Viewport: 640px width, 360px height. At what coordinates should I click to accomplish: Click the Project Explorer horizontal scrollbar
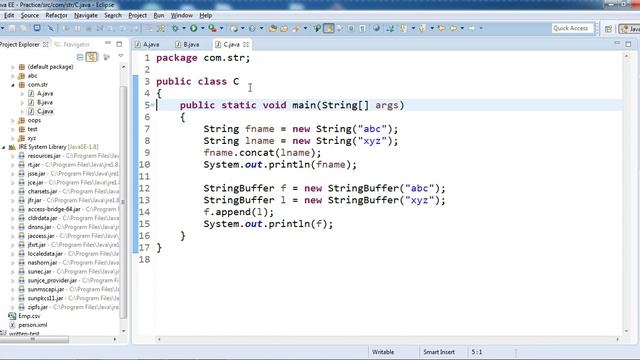pyautogui.click(x=34, y=339)
